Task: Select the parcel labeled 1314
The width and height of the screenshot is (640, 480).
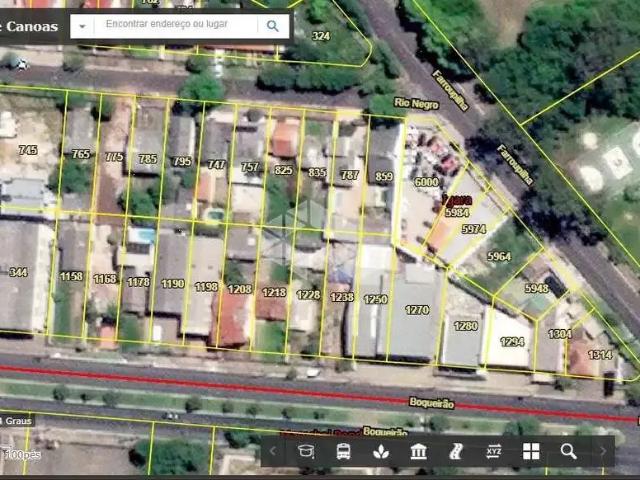Action: (x=600, y=354)
